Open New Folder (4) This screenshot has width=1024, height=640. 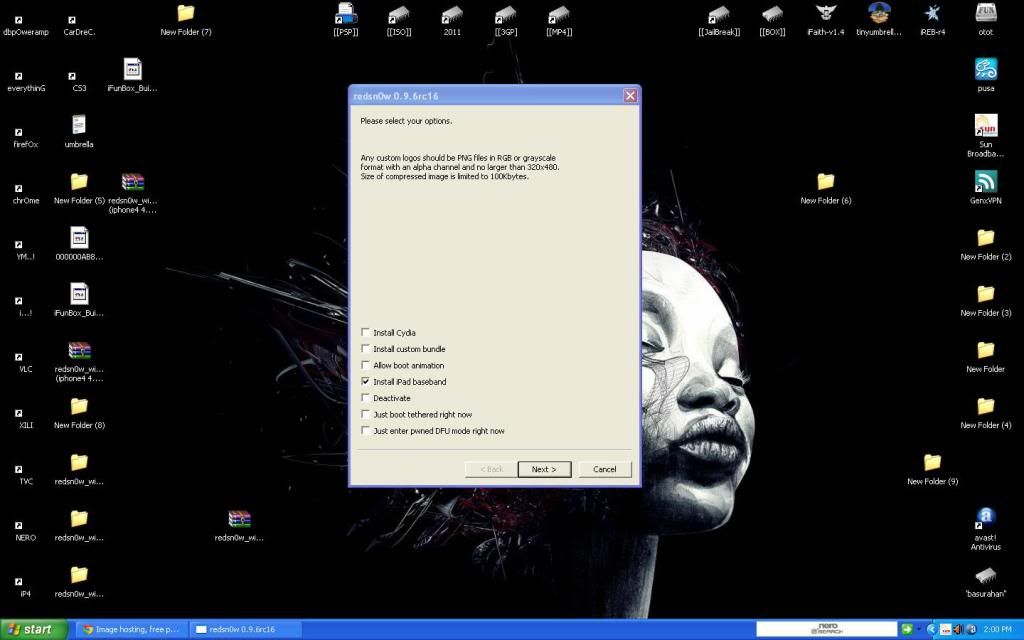(x=986, y=413)
